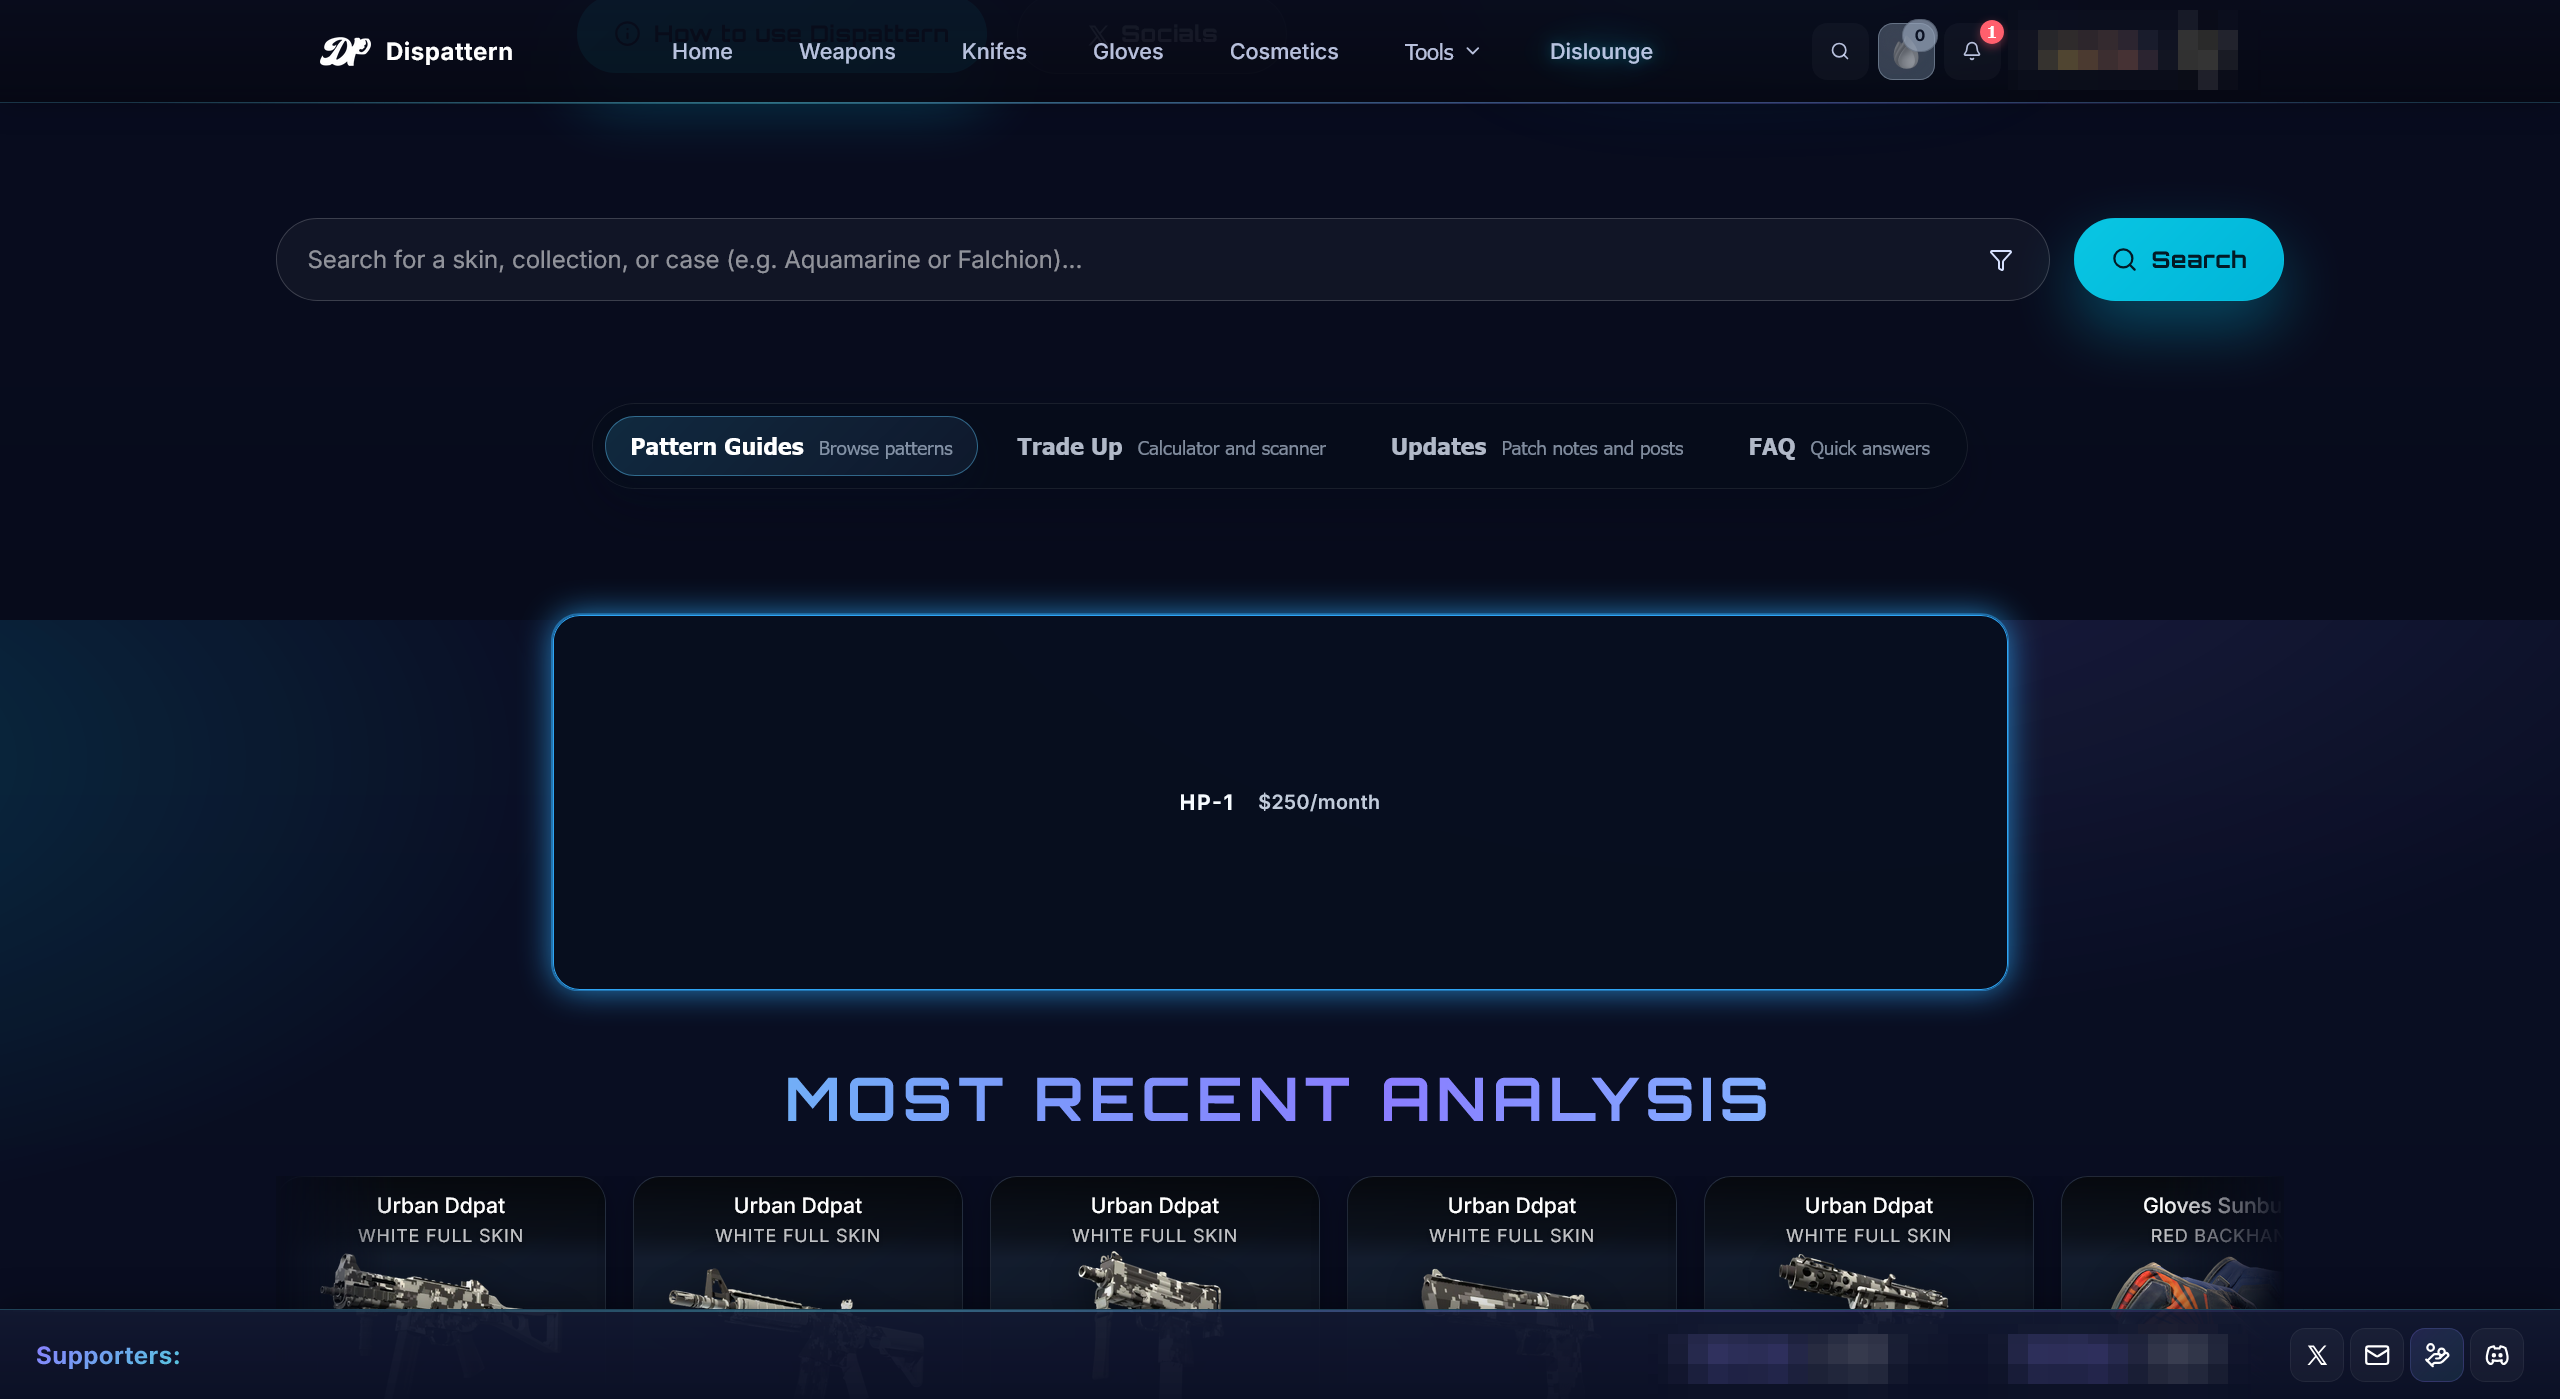Open the Dislounge nav link

(x=1600, y=52)
